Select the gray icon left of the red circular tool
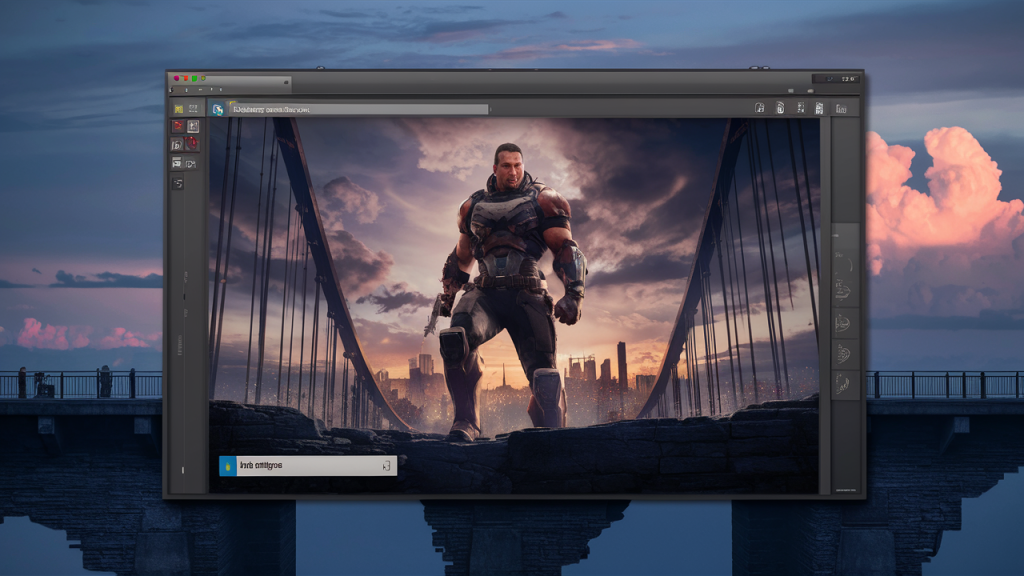This screenshot has height=576, width=1024. 178,144
